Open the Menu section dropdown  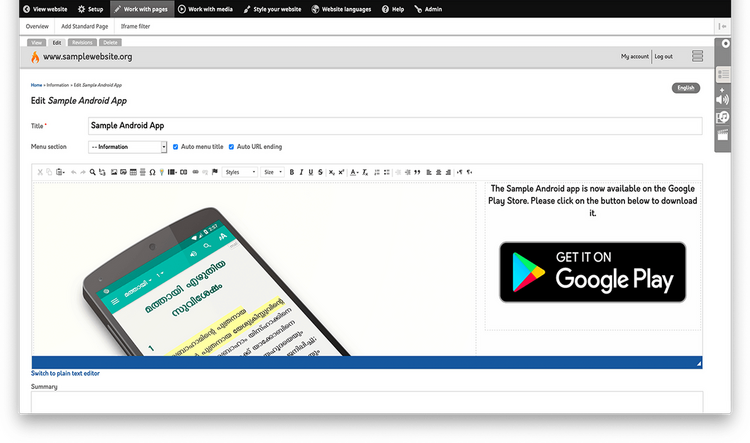tap(128, 147)
